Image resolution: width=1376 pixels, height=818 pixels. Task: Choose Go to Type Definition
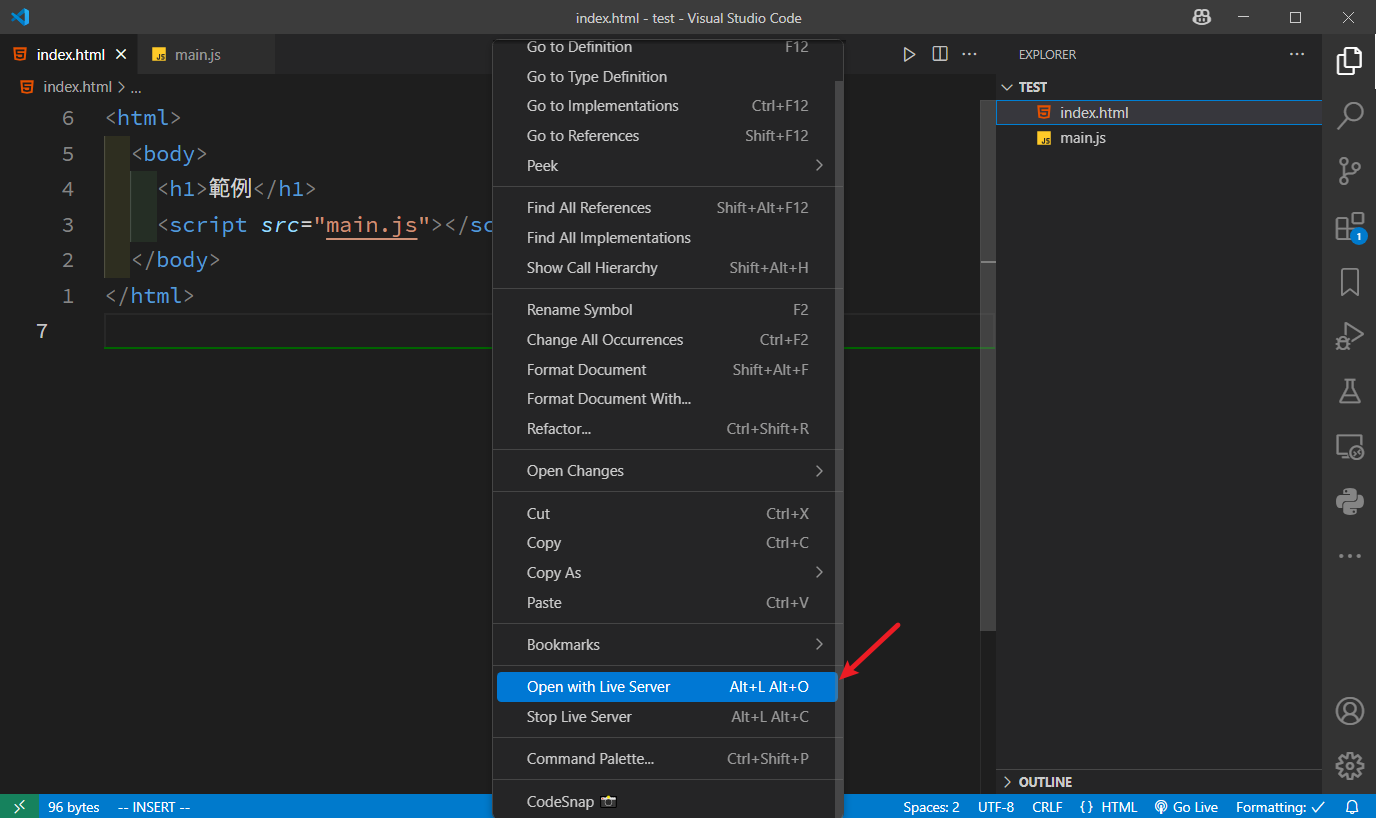(665, 77)
